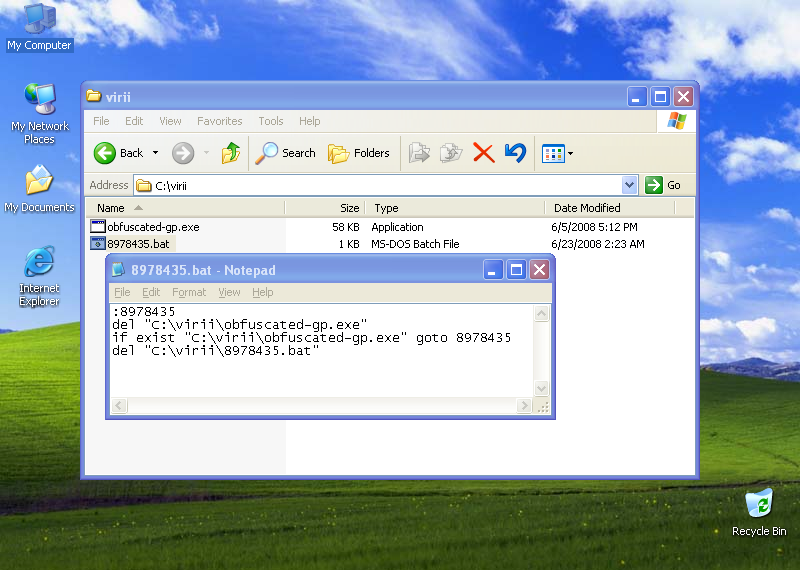The height and width of the screenshot is (570, 800).
Task: Click the red Delete X icon
Action: [483, 153]
